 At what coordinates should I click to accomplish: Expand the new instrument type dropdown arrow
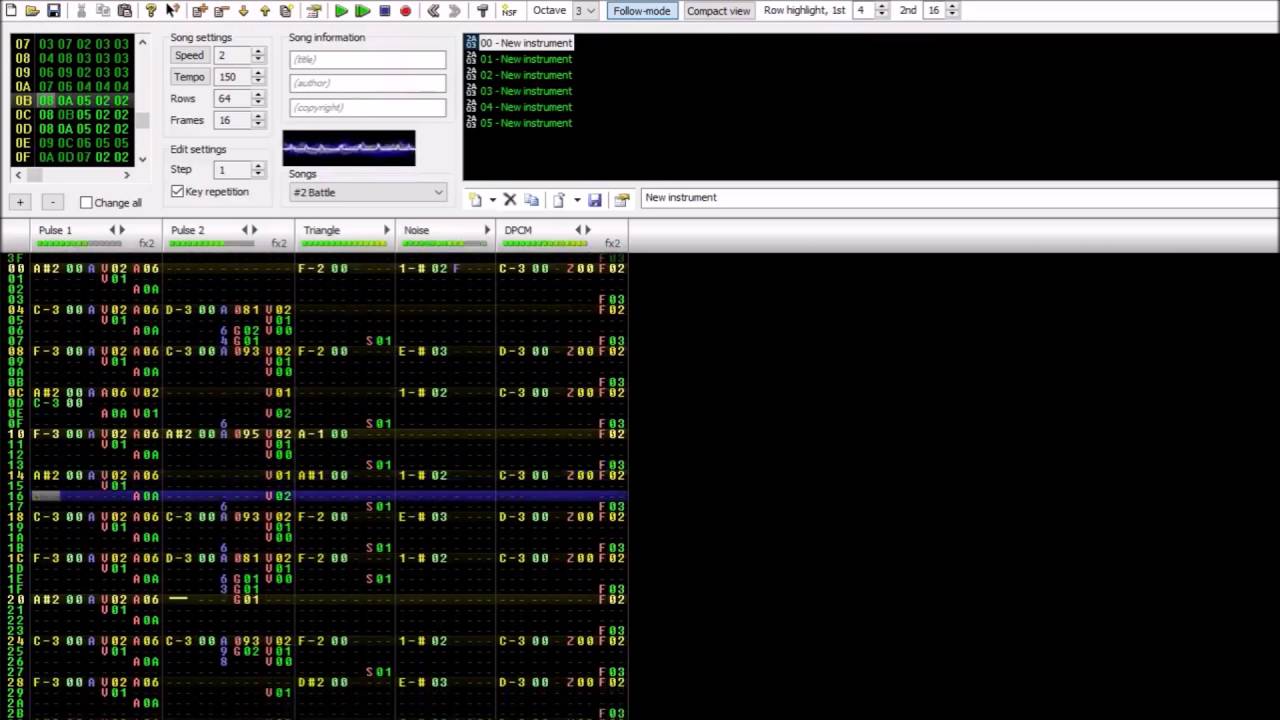pyautogui.click(x=492, y=199)
